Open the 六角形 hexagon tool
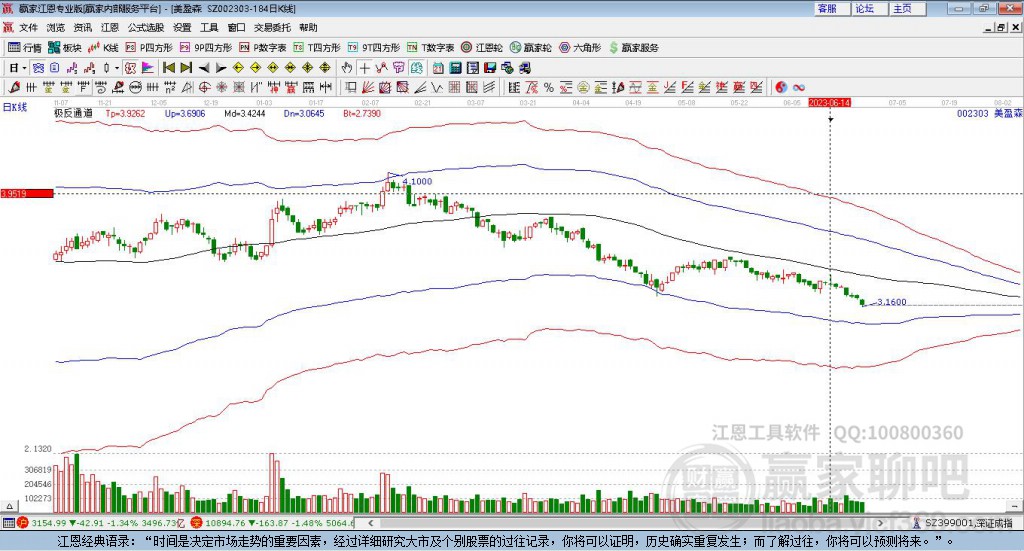The height and width of the screenshot is (551, 1024). click(580, 48)
